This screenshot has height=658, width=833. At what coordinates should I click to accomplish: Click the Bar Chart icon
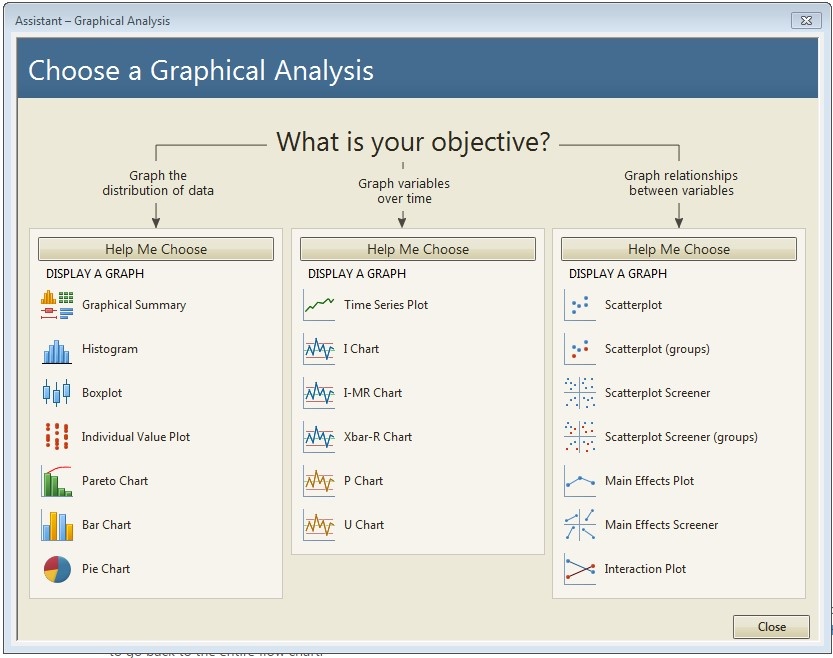pos(57,525)
